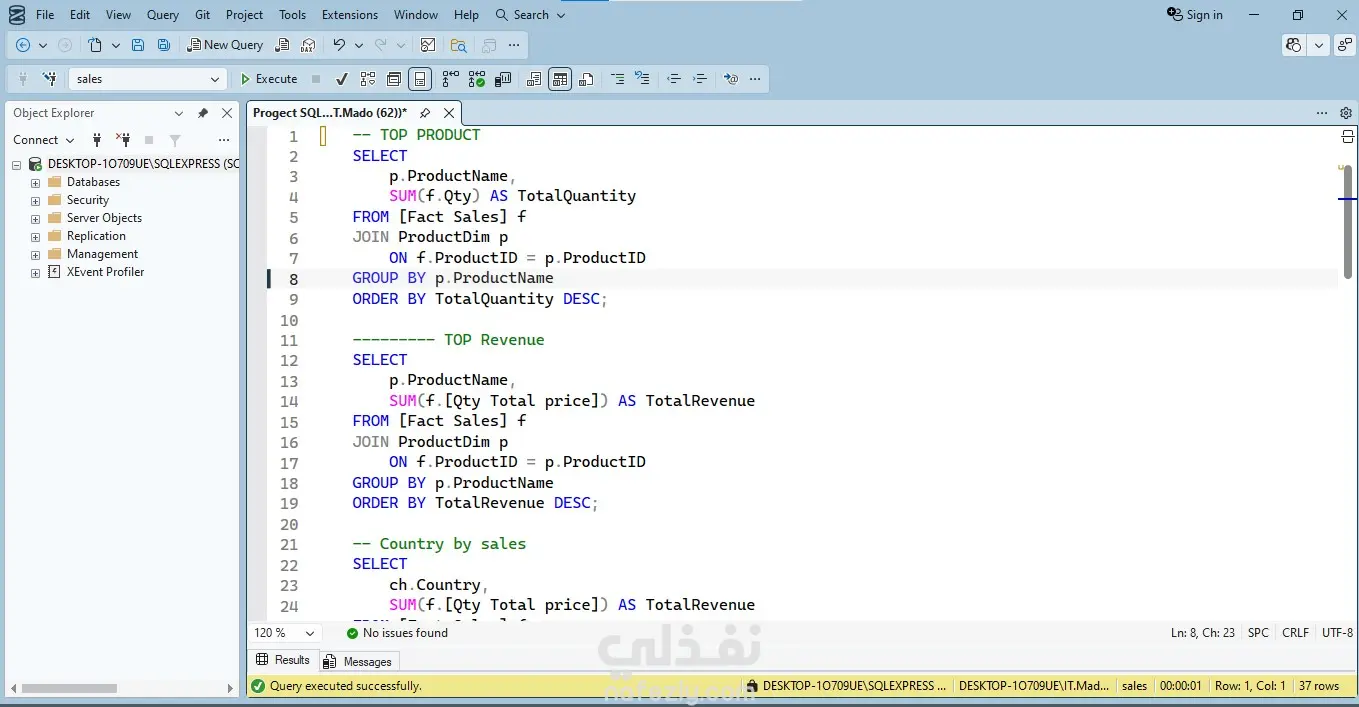Click the Save All icon
Screen dimensions: 1359x707
tap(164, 45)
